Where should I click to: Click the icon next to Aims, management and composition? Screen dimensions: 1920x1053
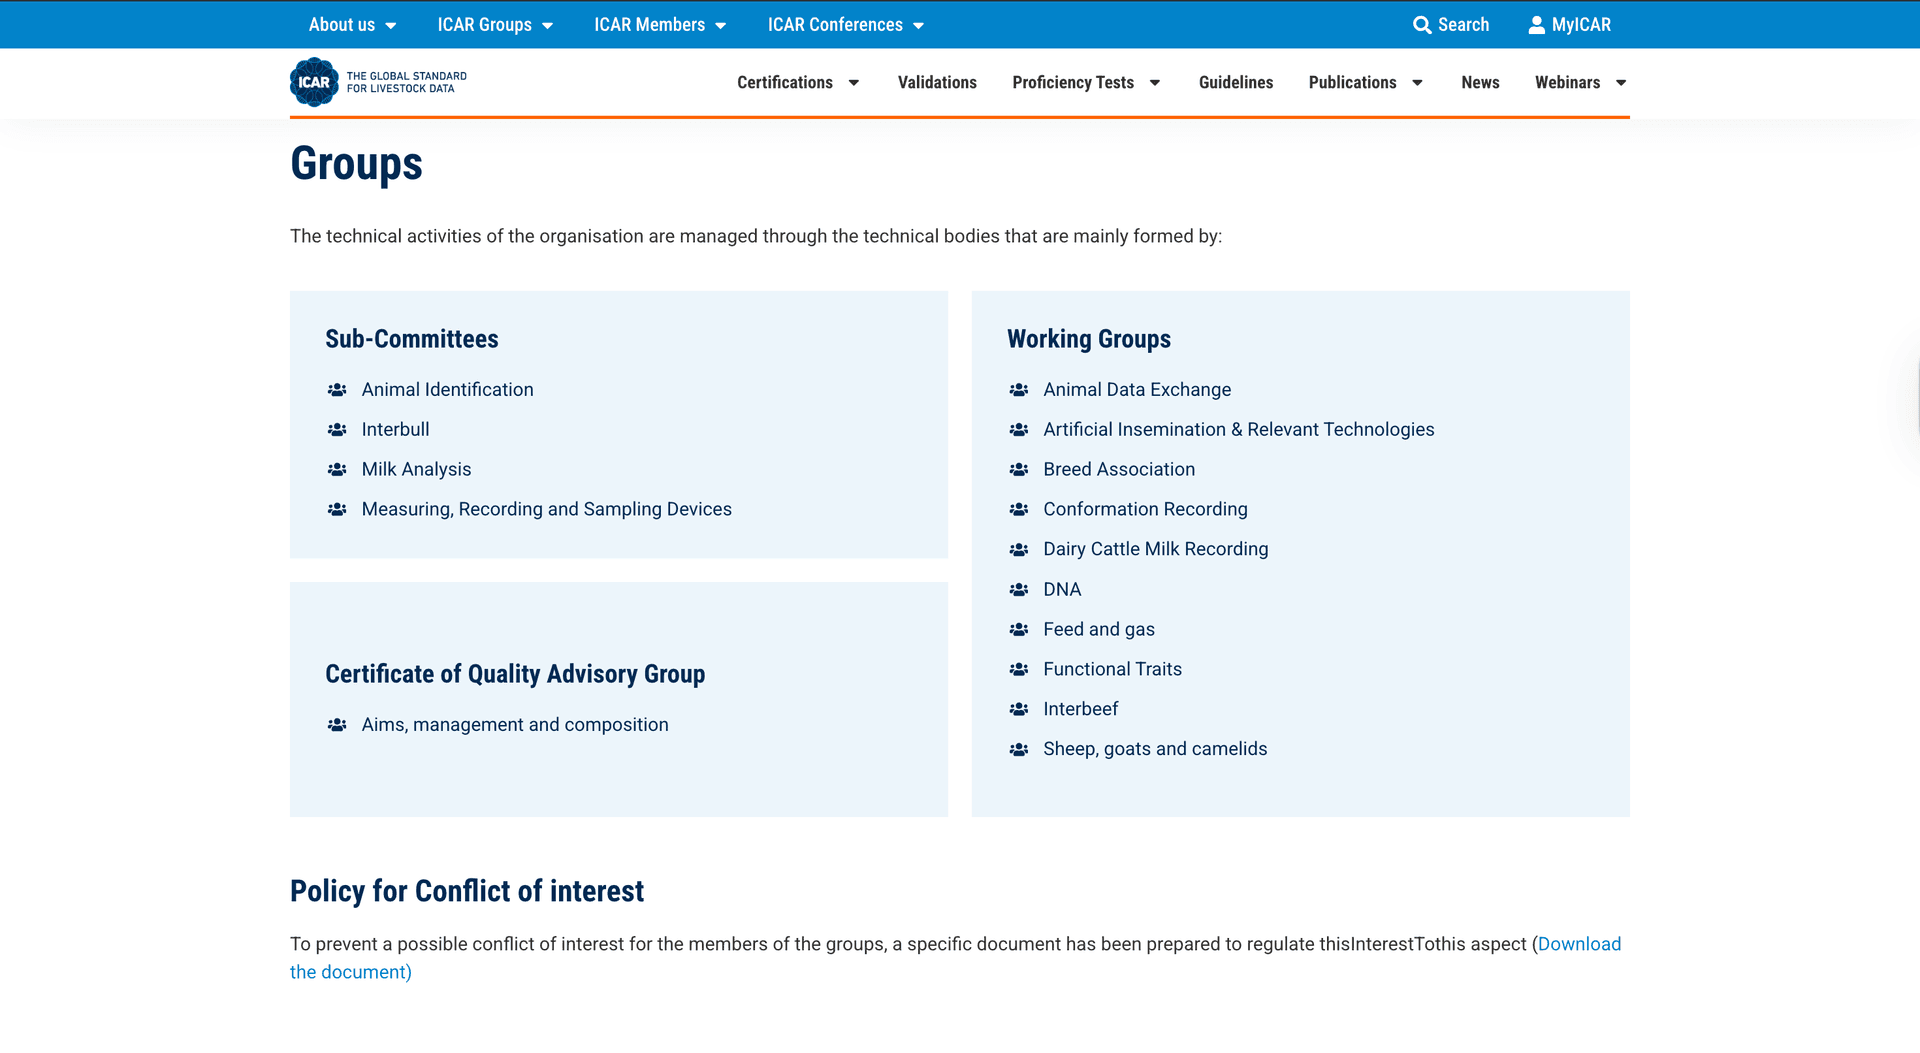[x=337, y=724]
